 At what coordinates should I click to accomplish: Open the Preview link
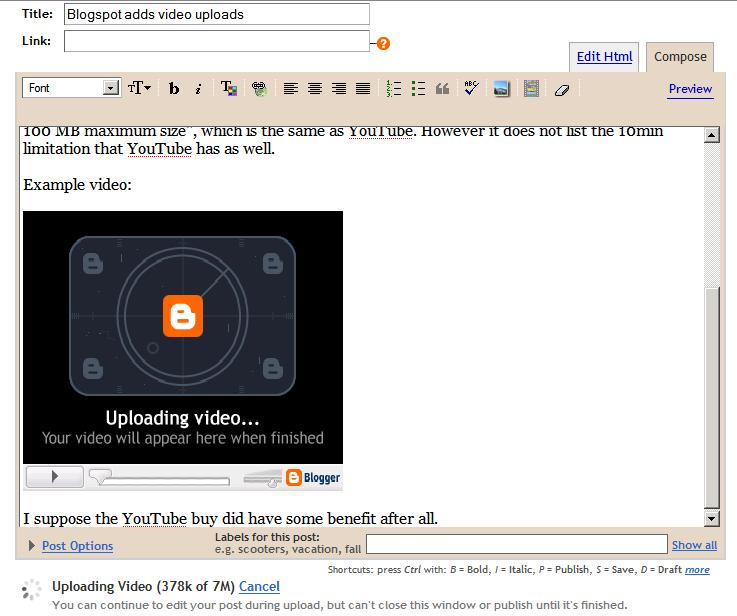(690, 89)
